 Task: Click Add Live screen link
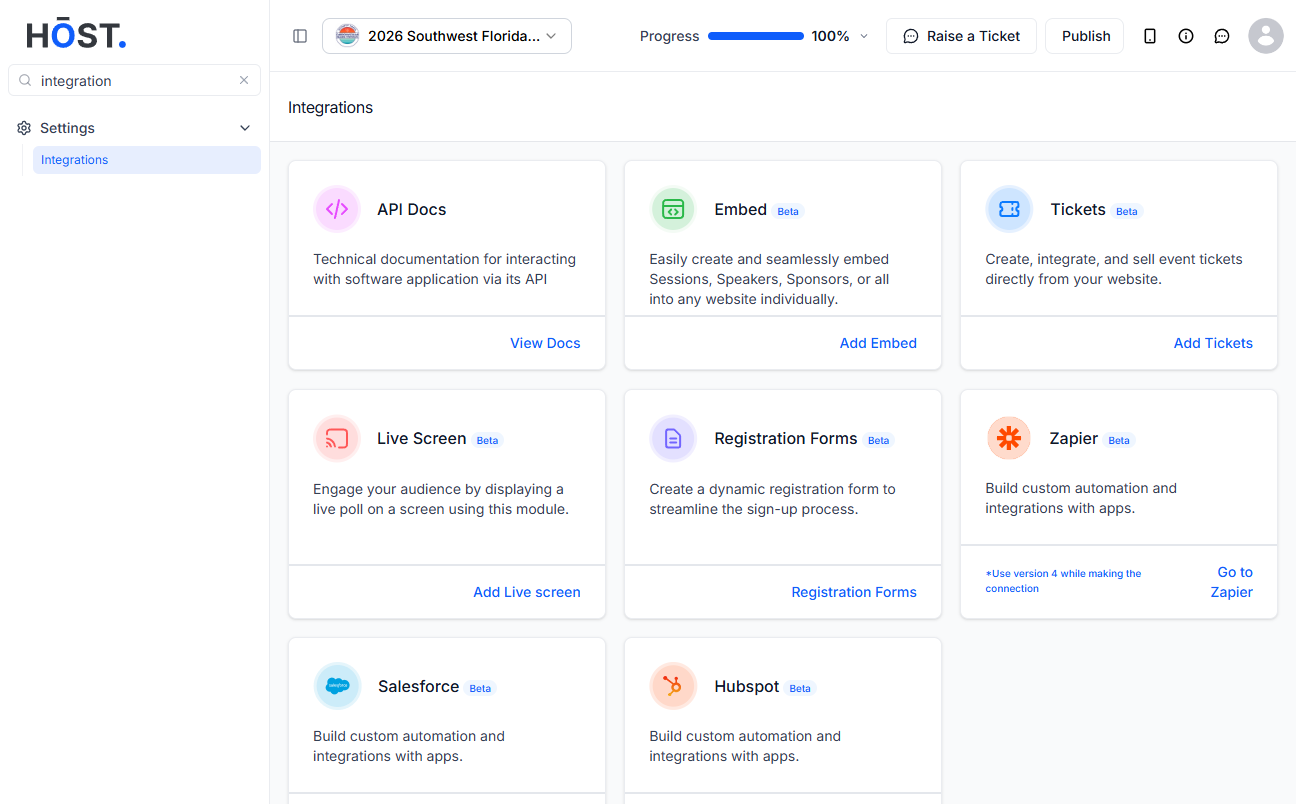527,592
